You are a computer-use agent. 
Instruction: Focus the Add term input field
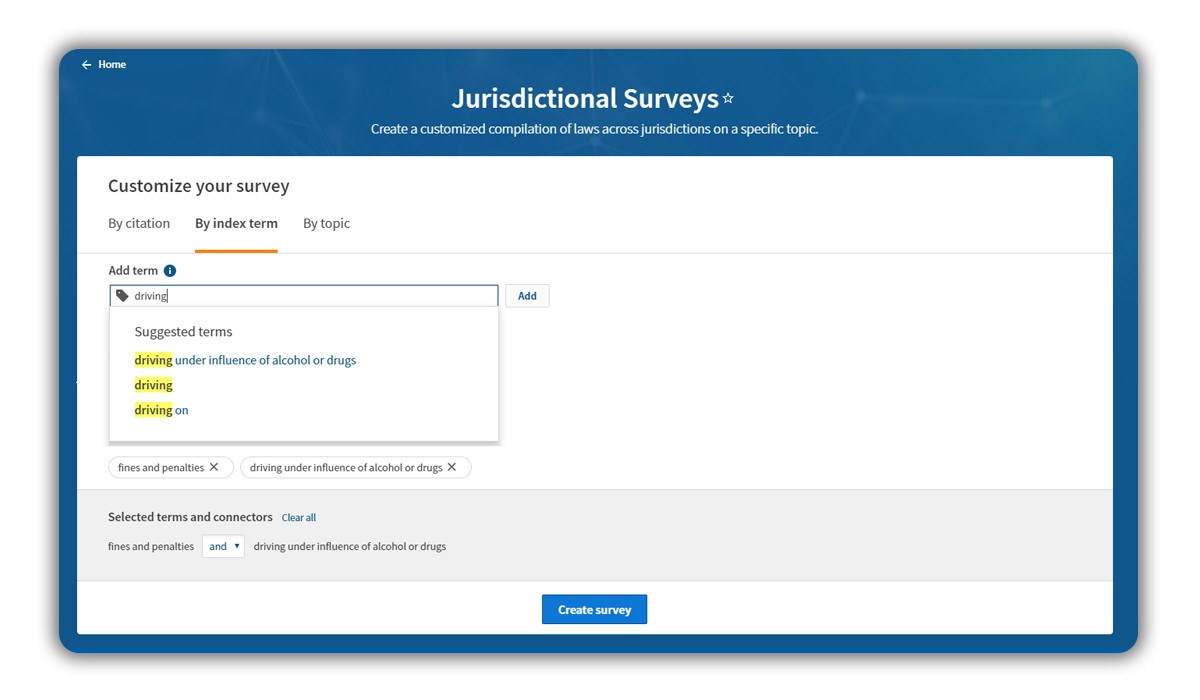[304, 296]
